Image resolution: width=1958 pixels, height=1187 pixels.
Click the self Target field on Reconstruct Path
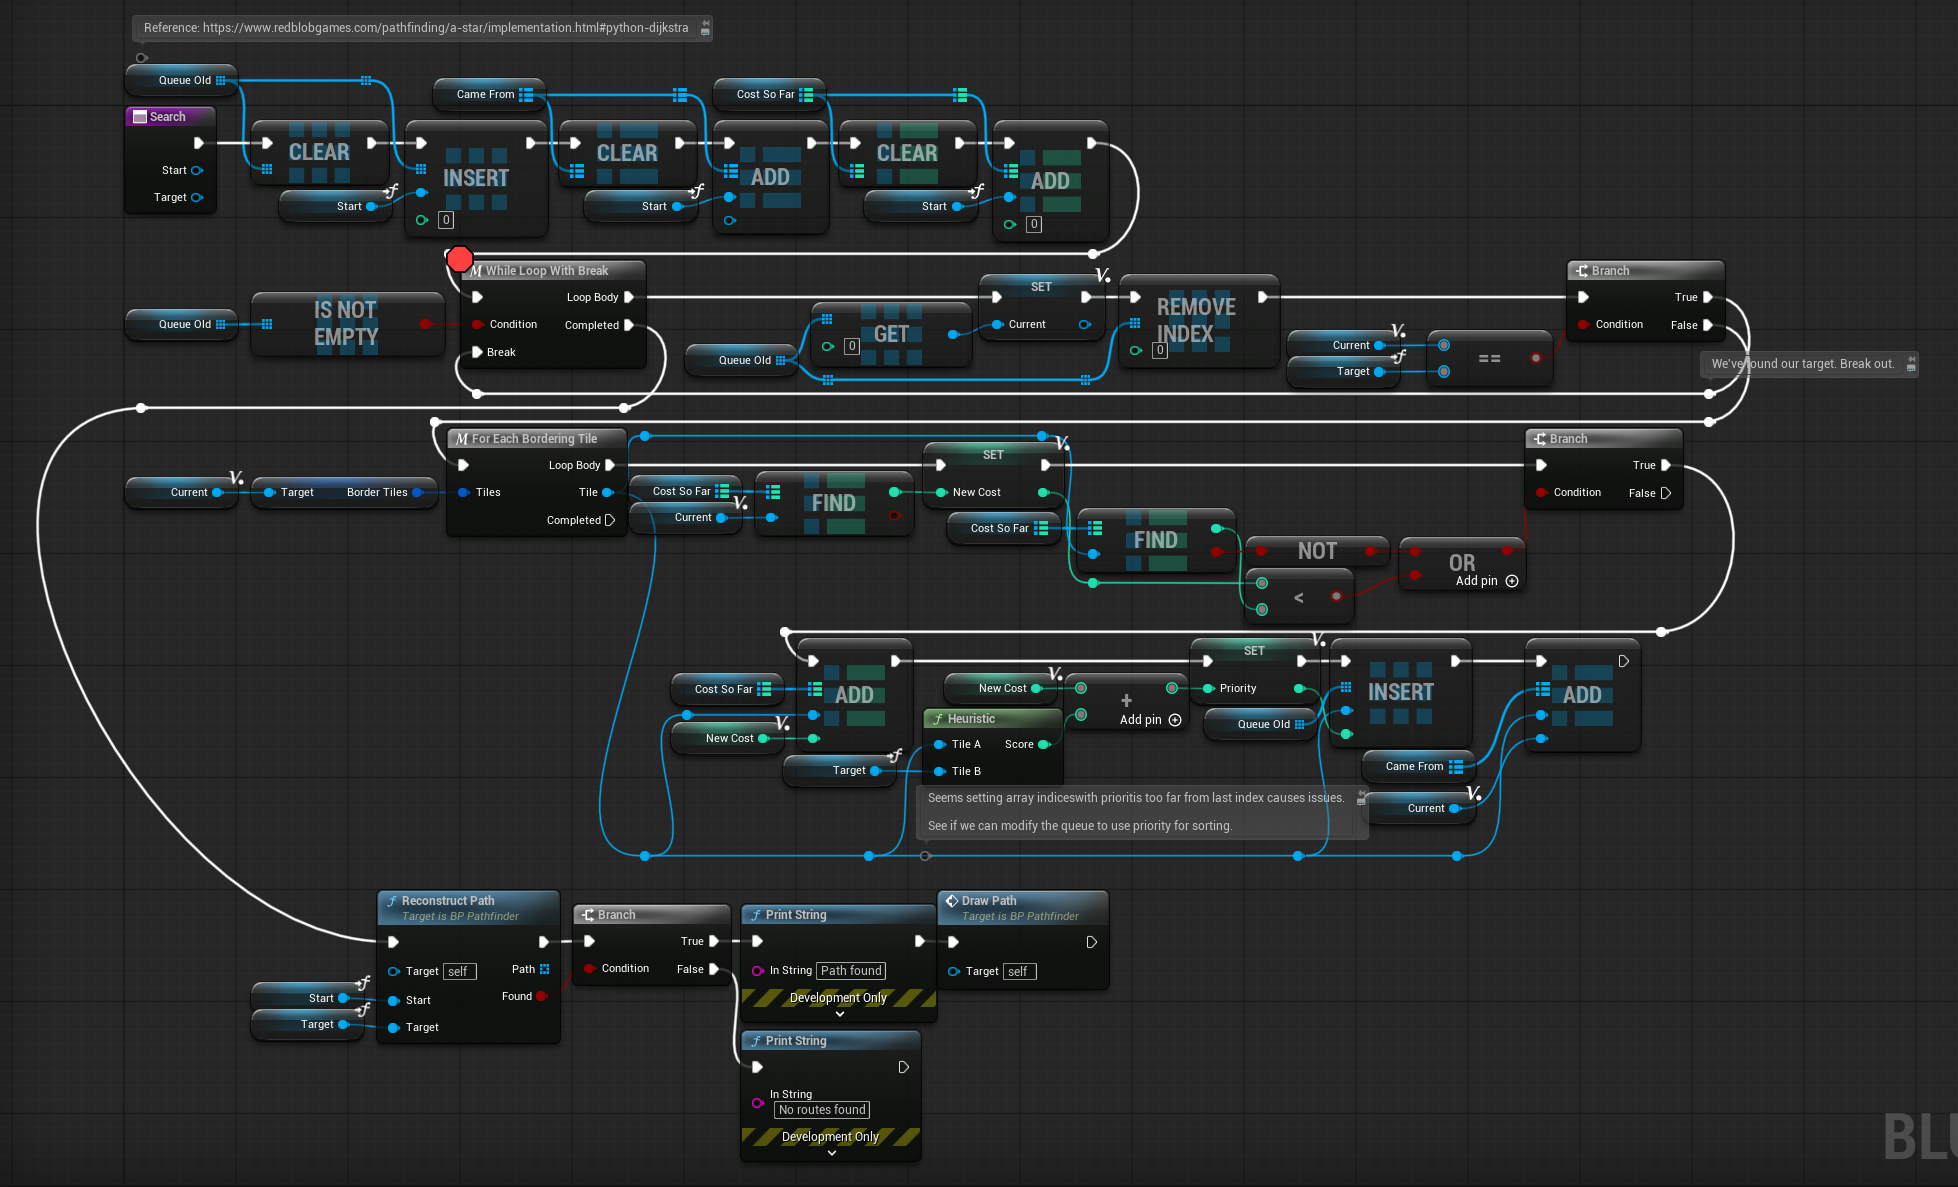458,971
